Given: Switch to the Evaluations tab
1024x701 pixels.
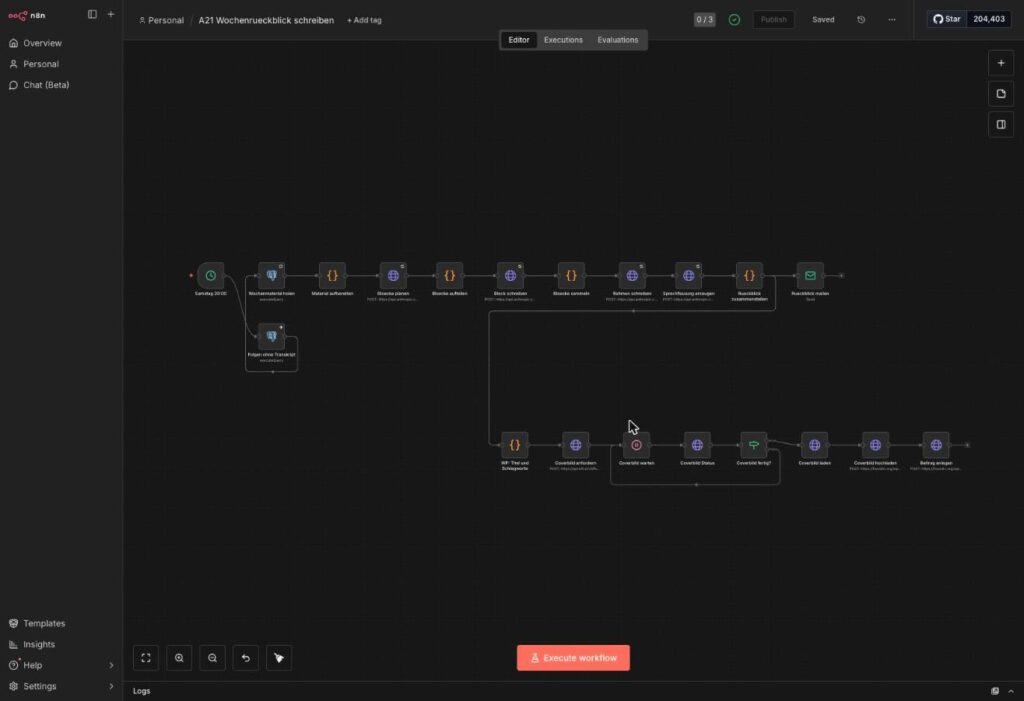Looking at the screenshot, I should 617,40.
